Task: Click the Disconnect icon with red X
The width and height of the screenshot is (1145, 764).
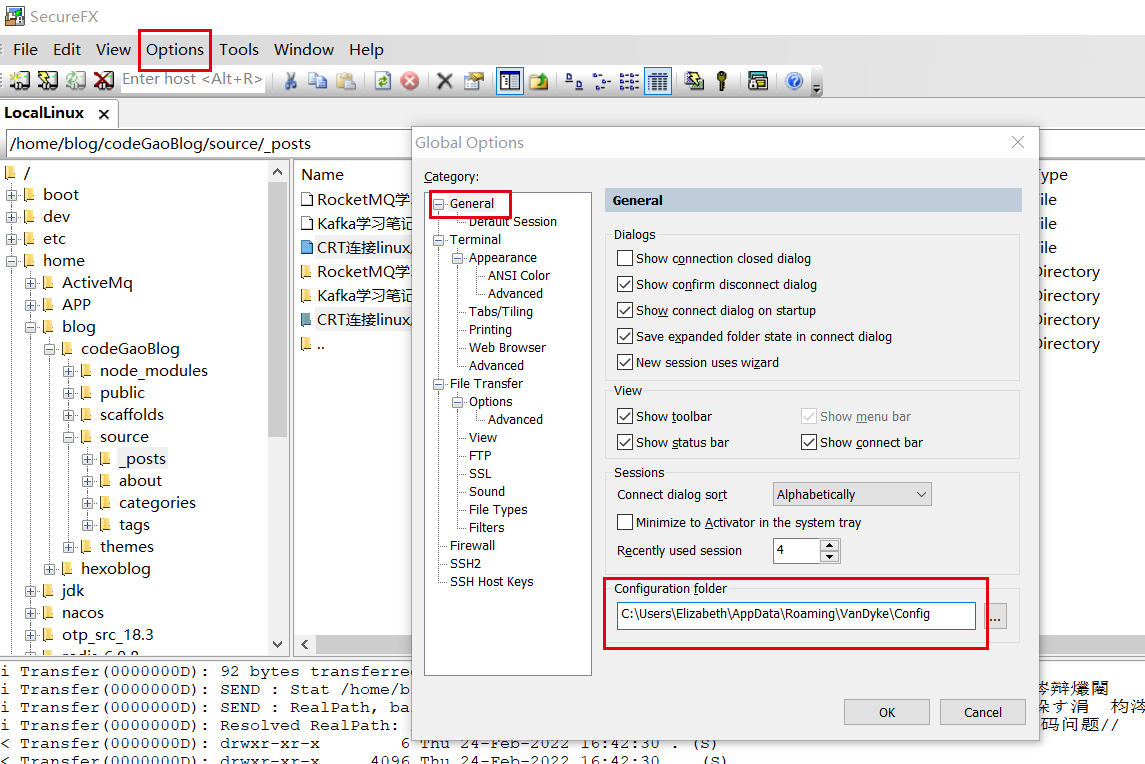Action: click(103, 81)
